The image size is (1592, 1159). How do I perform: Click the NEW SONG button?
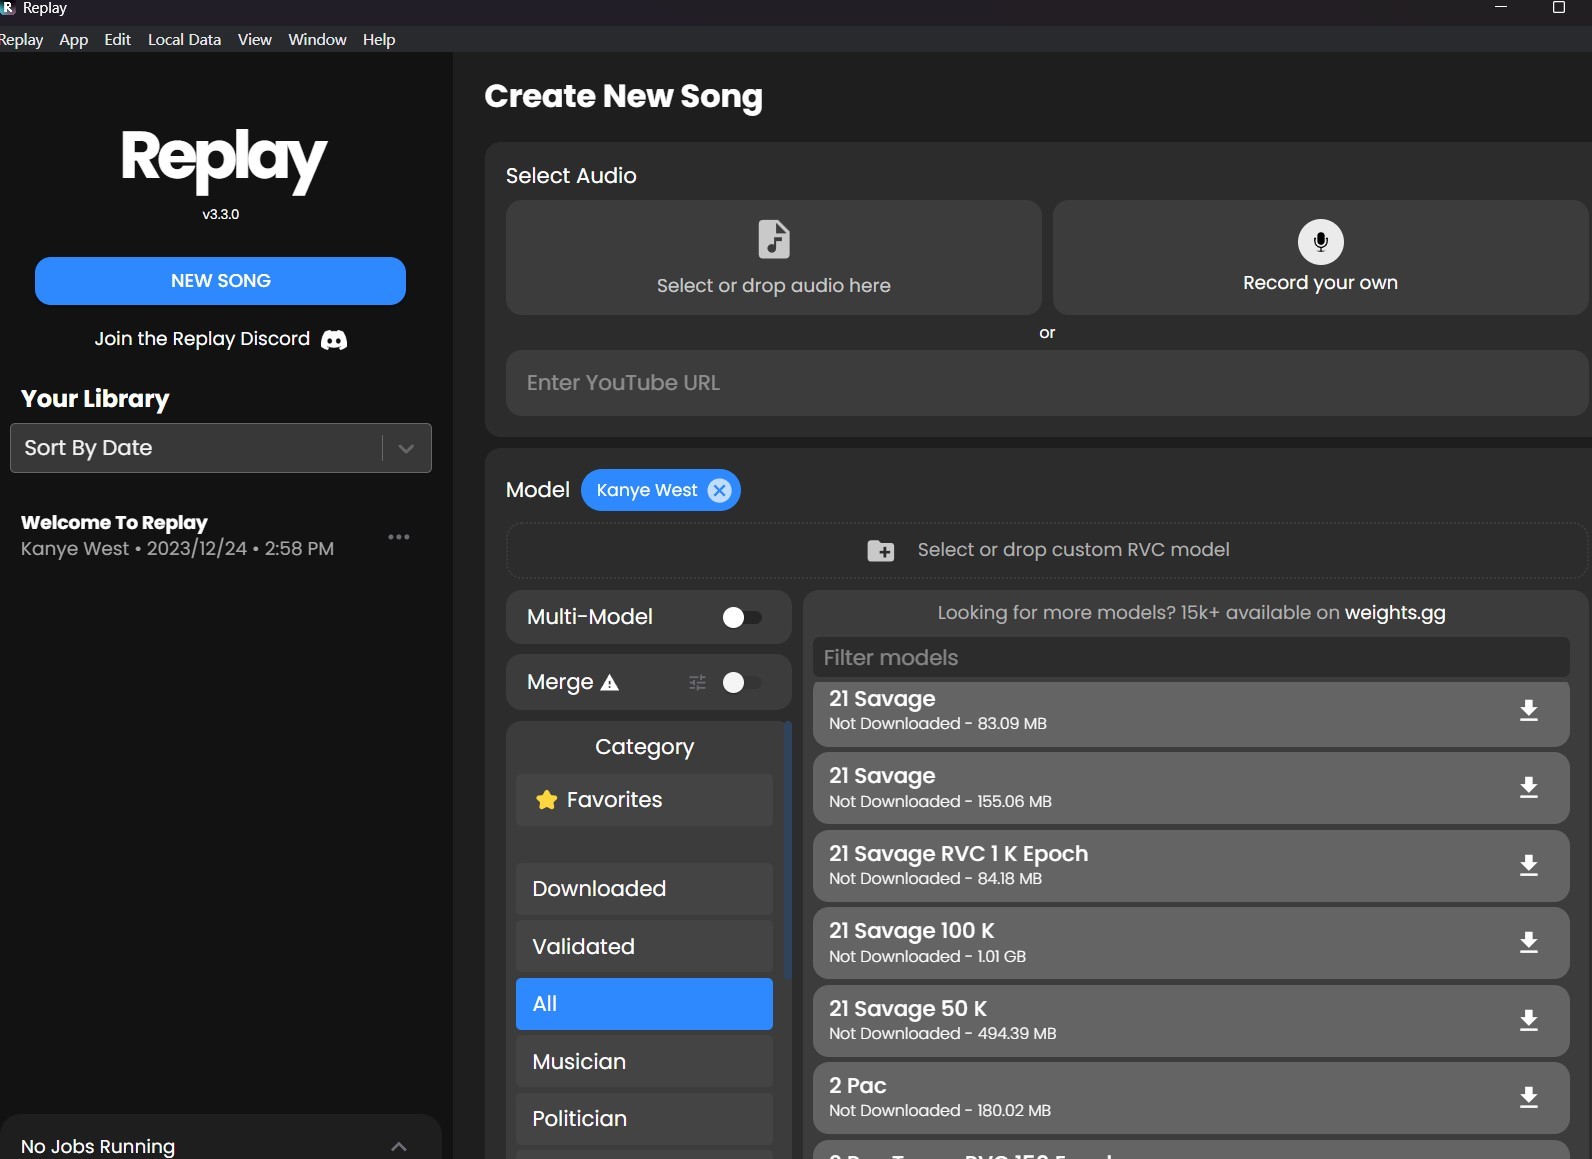coord(220,281)
